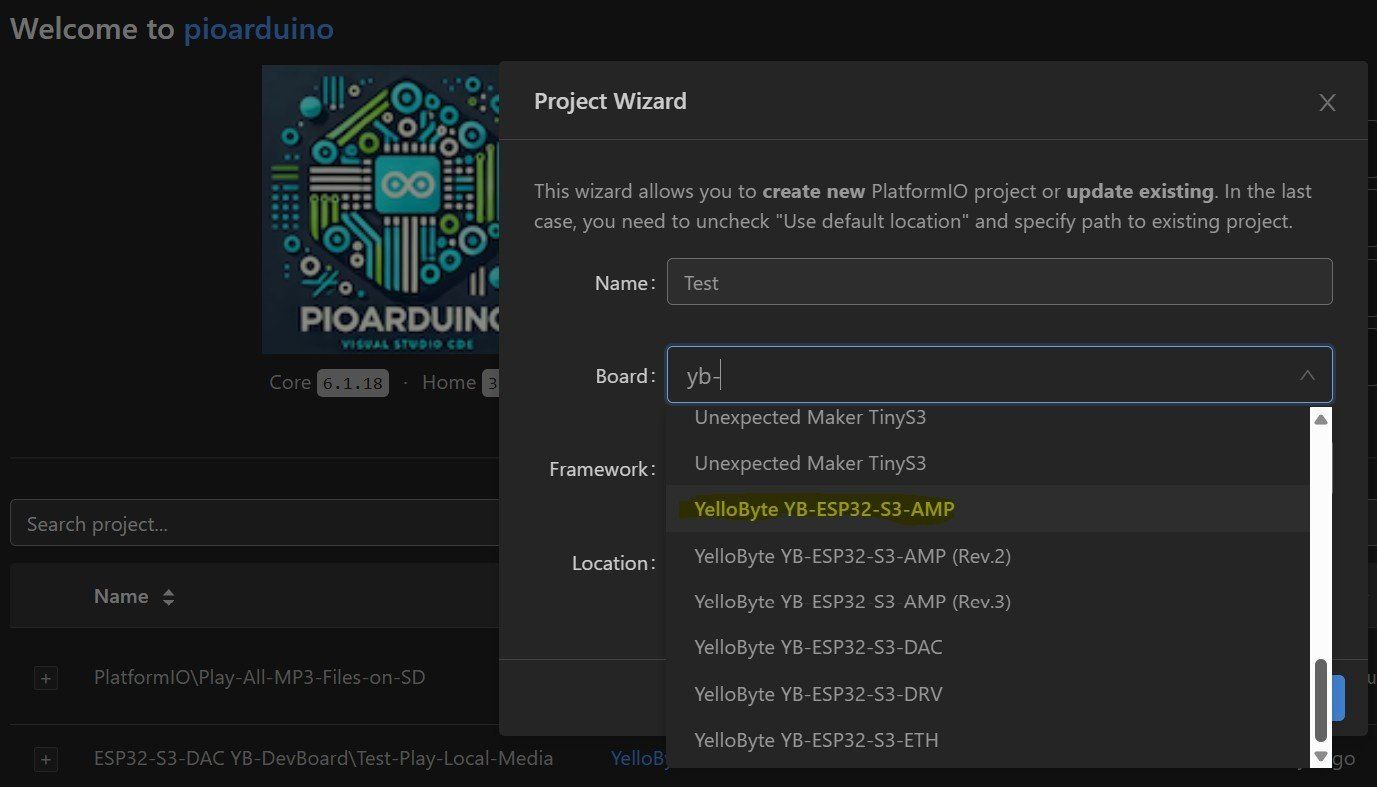The height and width of the screenshot is (787, 1377).
Task: Click the board list scrollbar up arrow
Action: coord(1321,419)
